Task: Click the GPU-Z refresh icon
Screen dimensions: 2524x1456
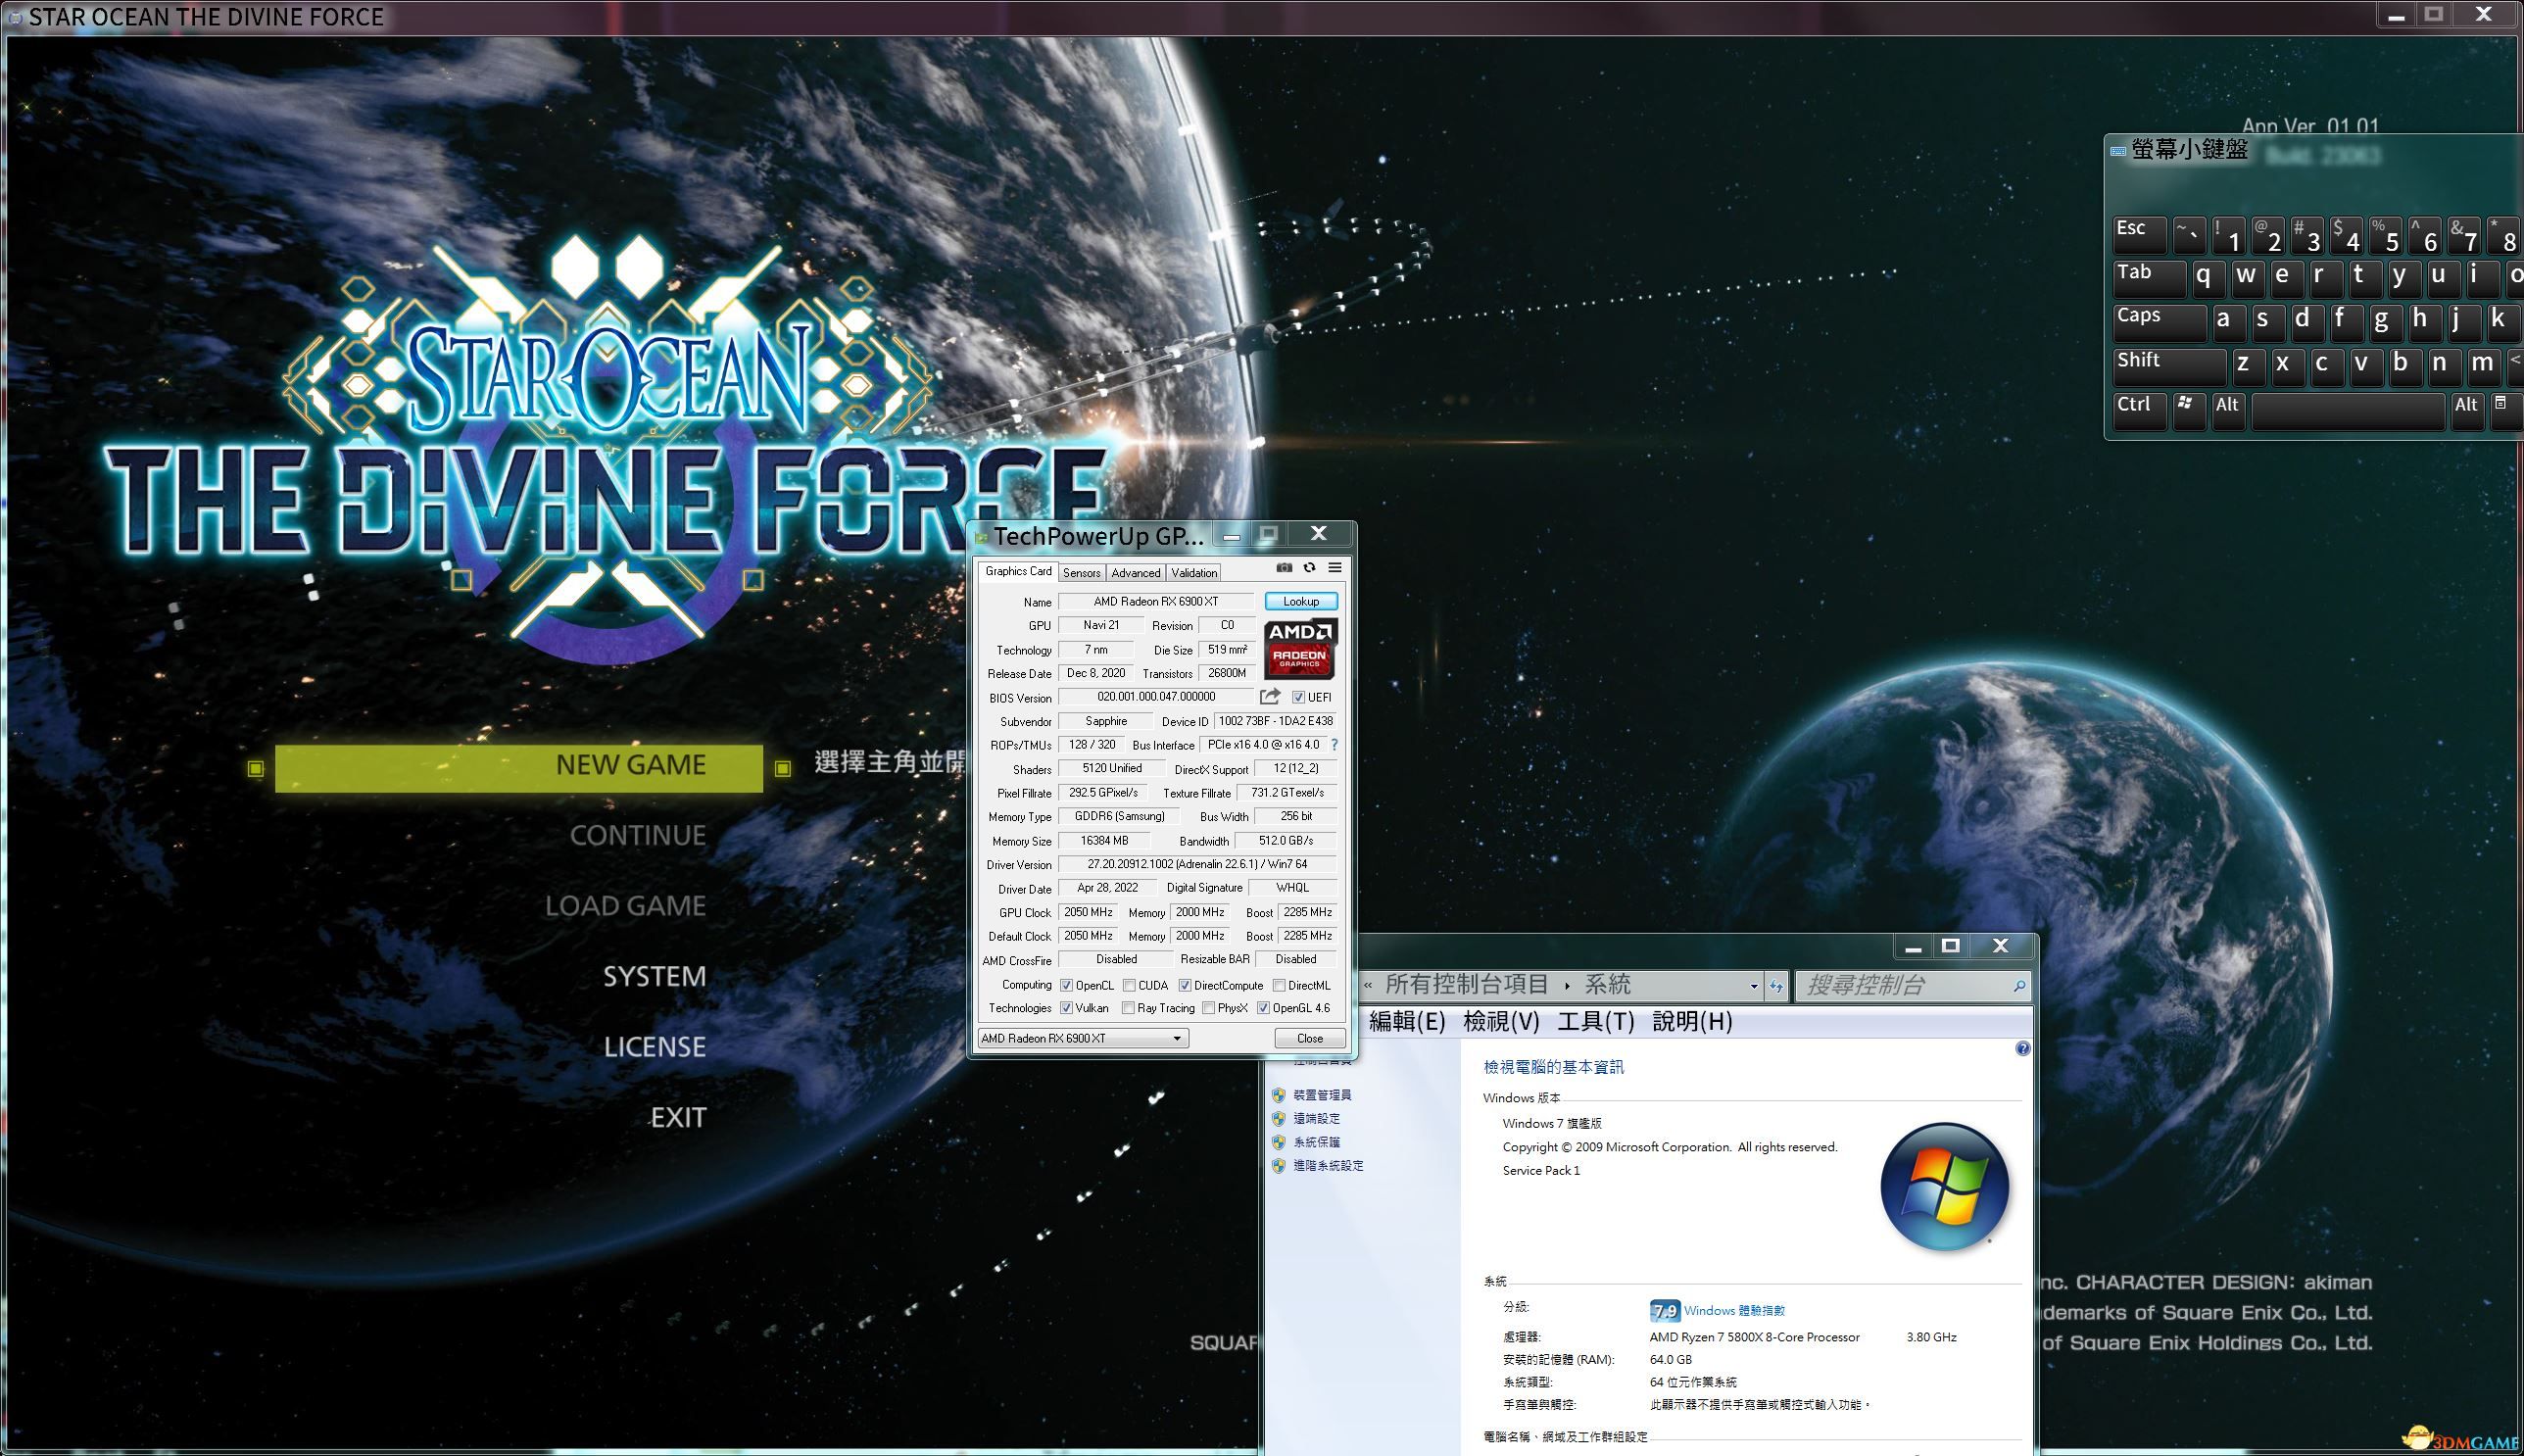Action: (x=1309, y=568)
